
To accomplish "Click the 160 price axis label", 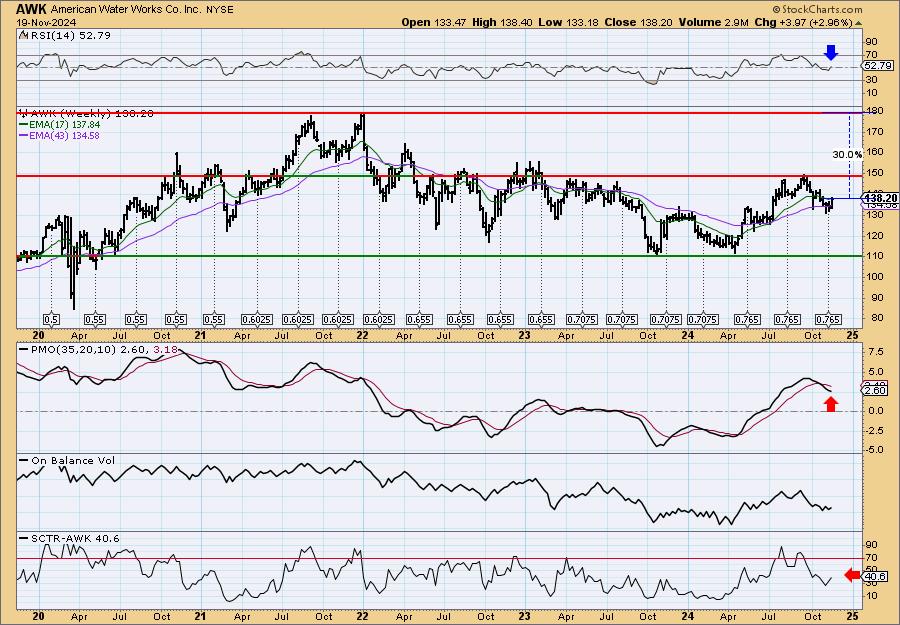I will point(875,152).
